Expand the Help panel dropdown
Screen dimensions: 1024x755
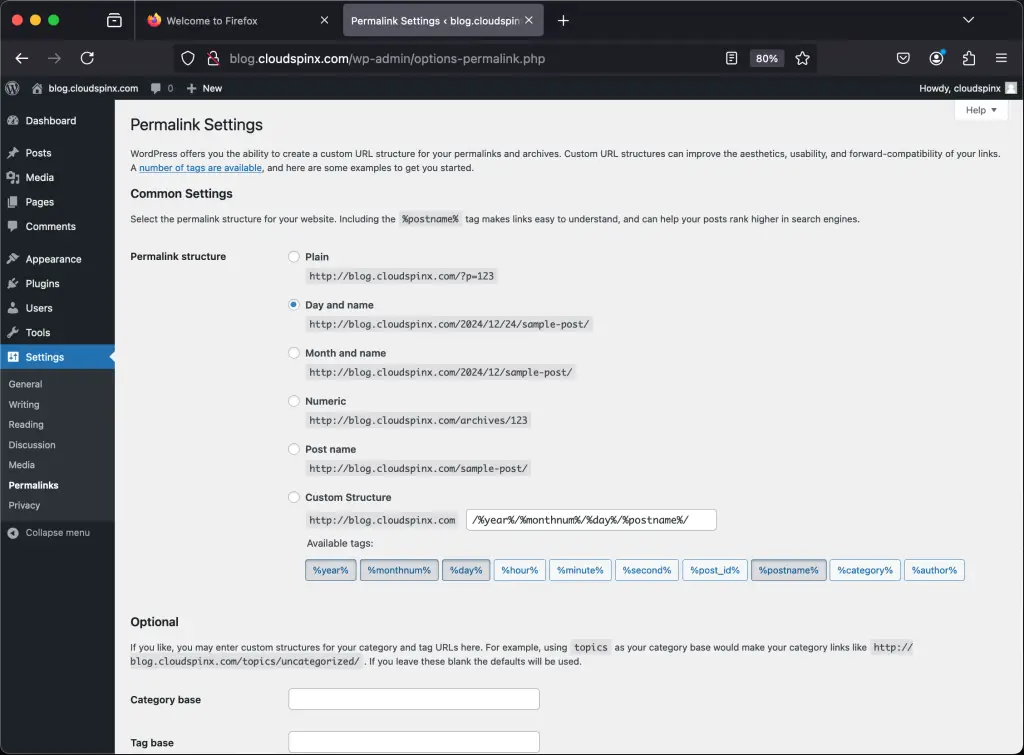pos(981,110)
